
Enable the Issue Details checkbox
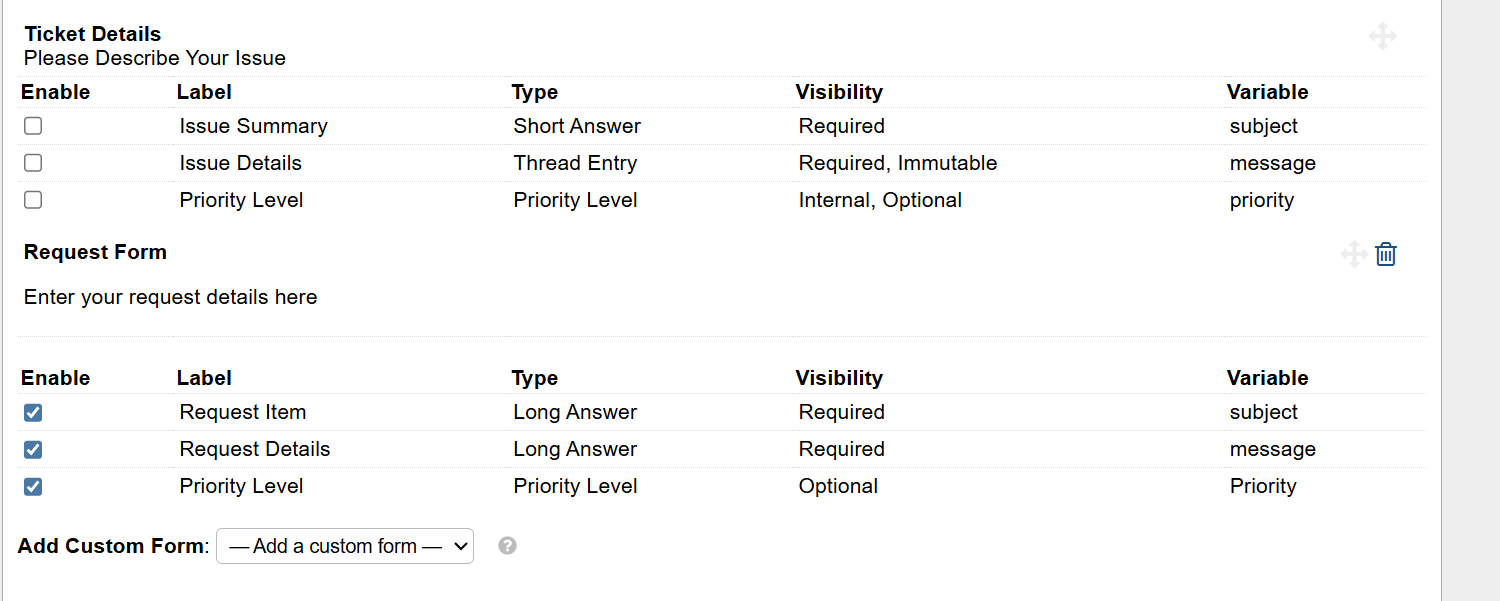[x=33, y=163]
